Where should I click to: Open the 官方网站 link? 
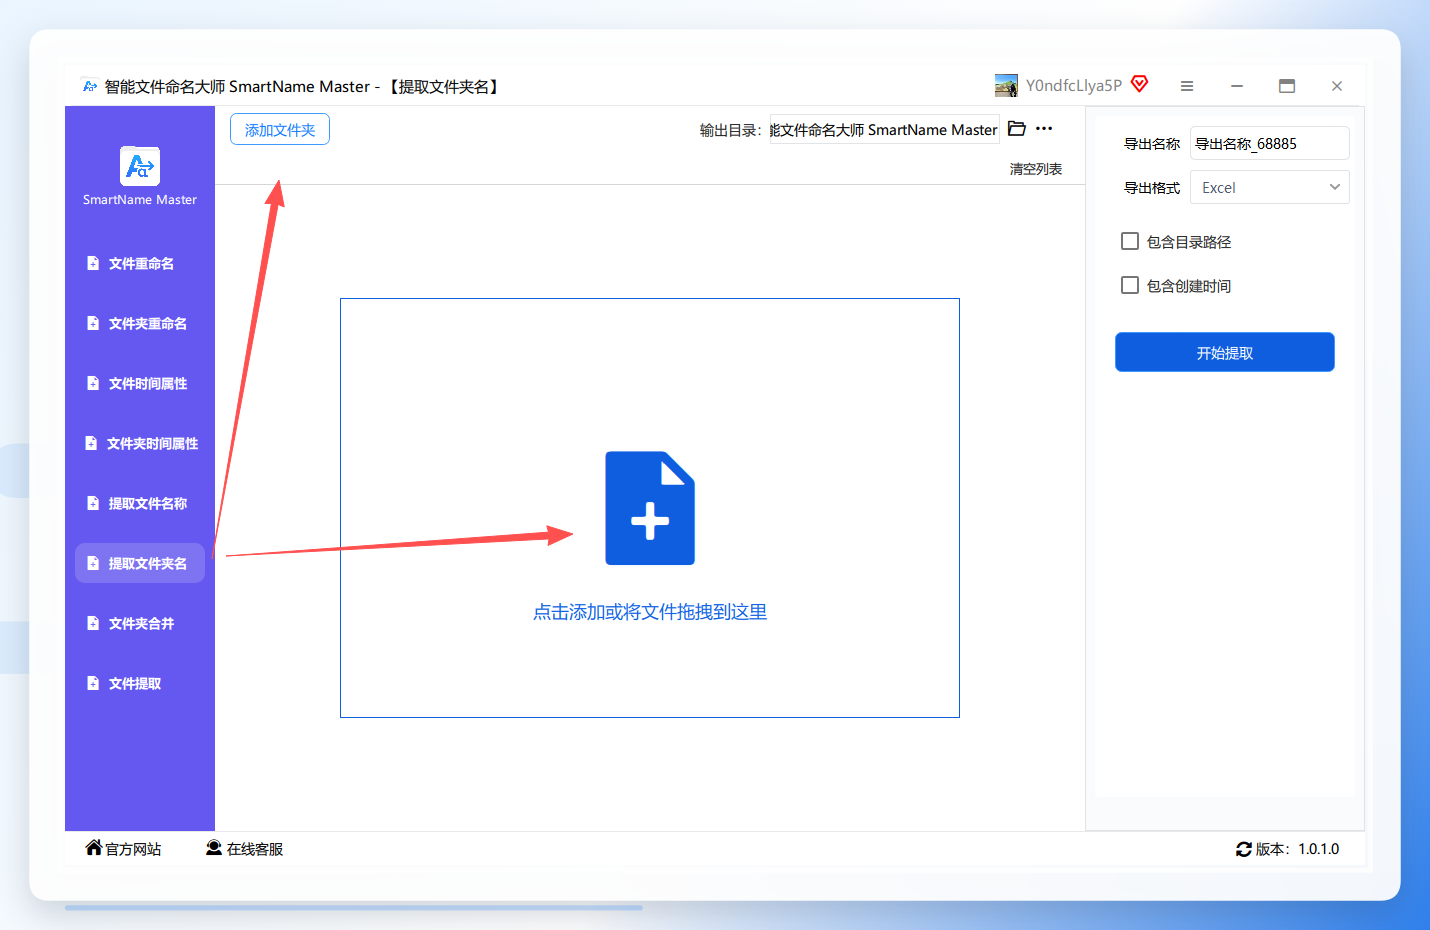pyautogui.click(x=133, y=849)
